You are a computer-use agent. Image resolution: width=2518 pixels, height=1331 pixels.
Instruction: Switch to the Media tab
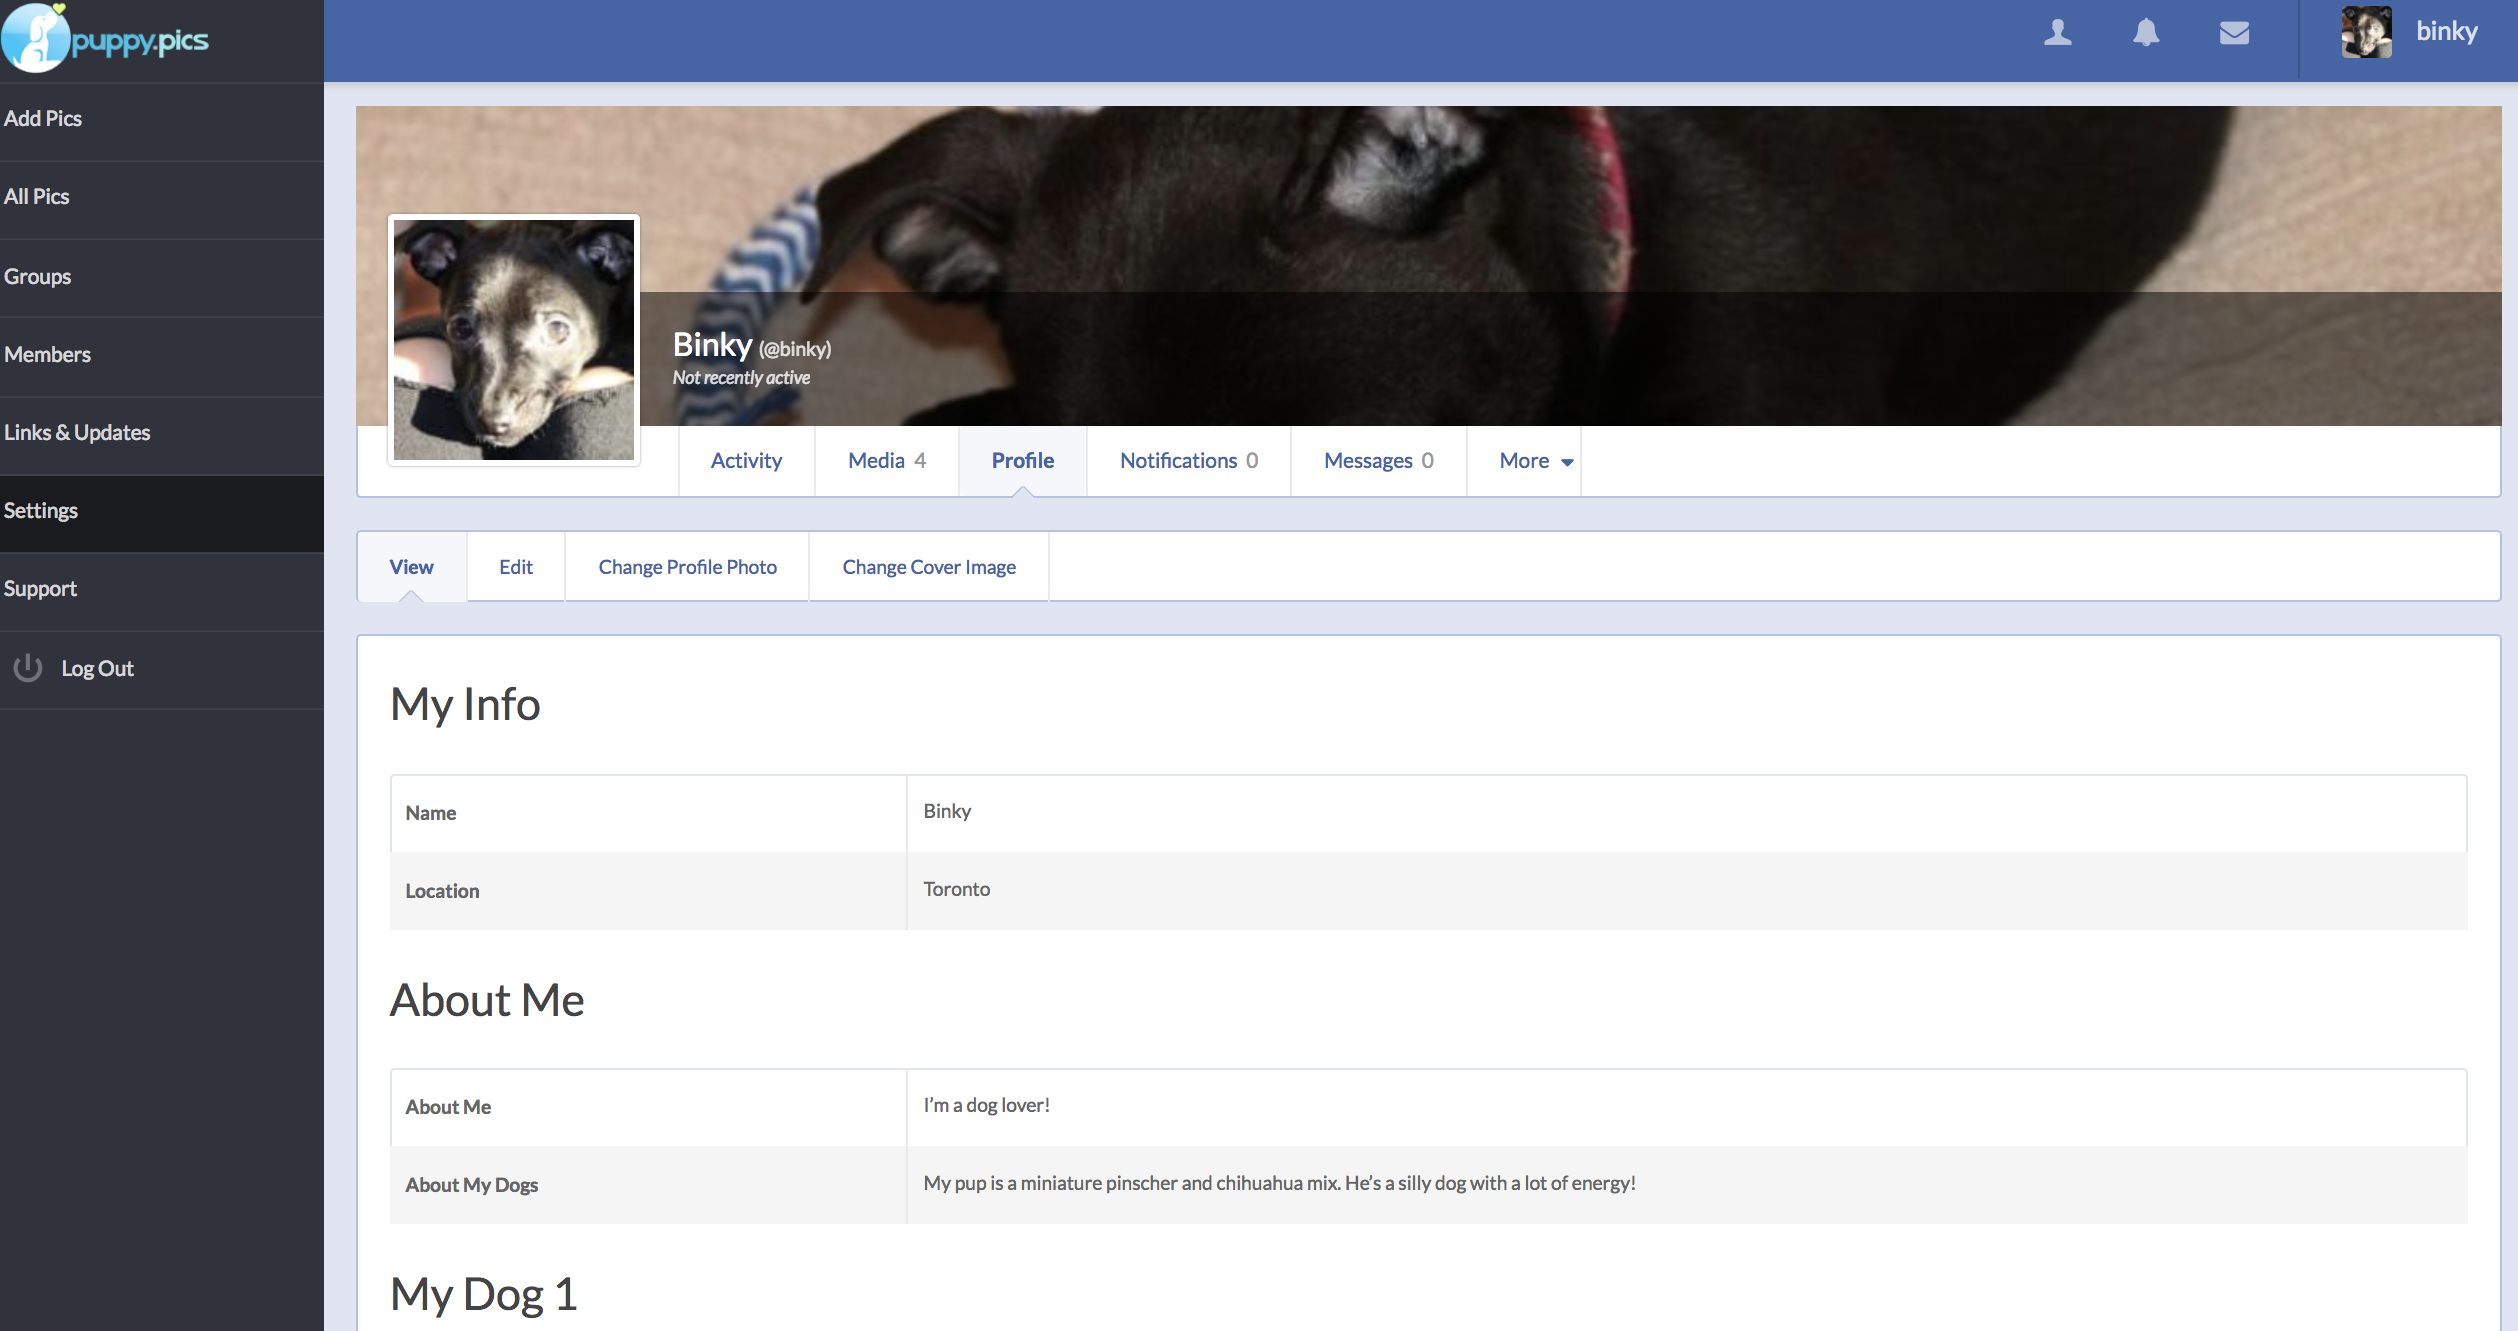887,460
